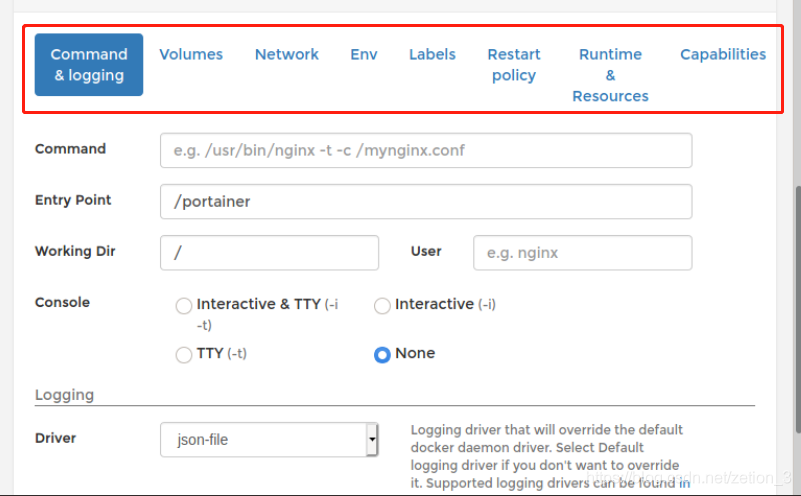Open the Capabilities tab
The image size is (801, 496).
(x=723, y=54)
